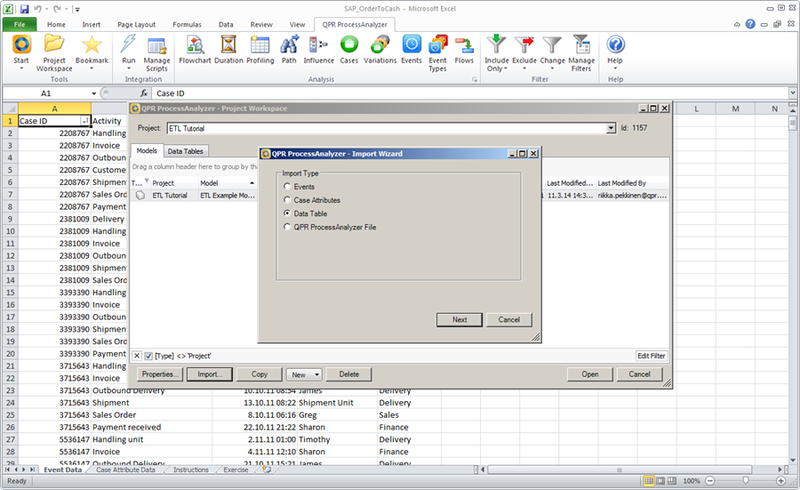Open the Name Box dropdown arrow
The height and width of the screenshot is (490, 800).
tap(93, 93)
